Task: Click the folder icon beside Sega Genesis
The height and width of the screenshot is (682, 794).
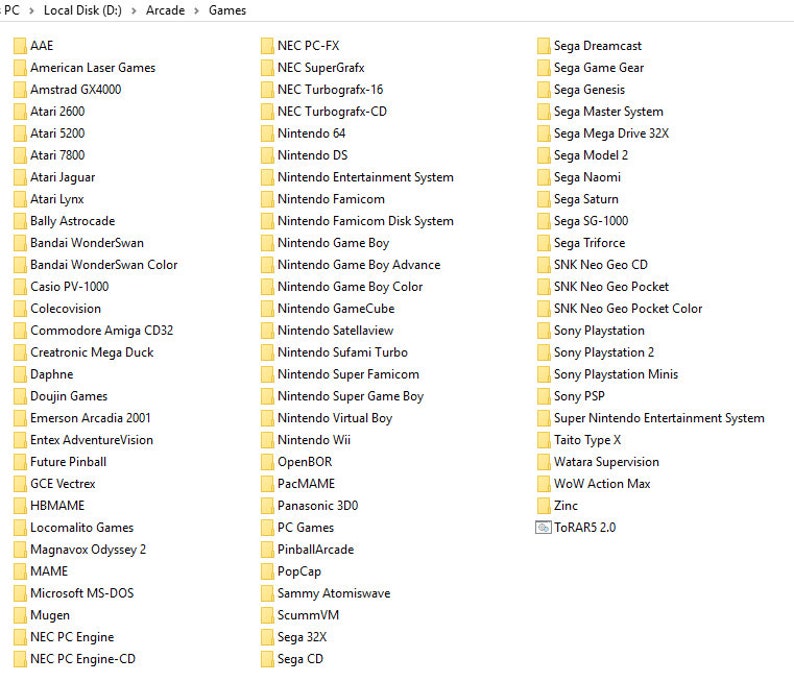Action: 543,90
